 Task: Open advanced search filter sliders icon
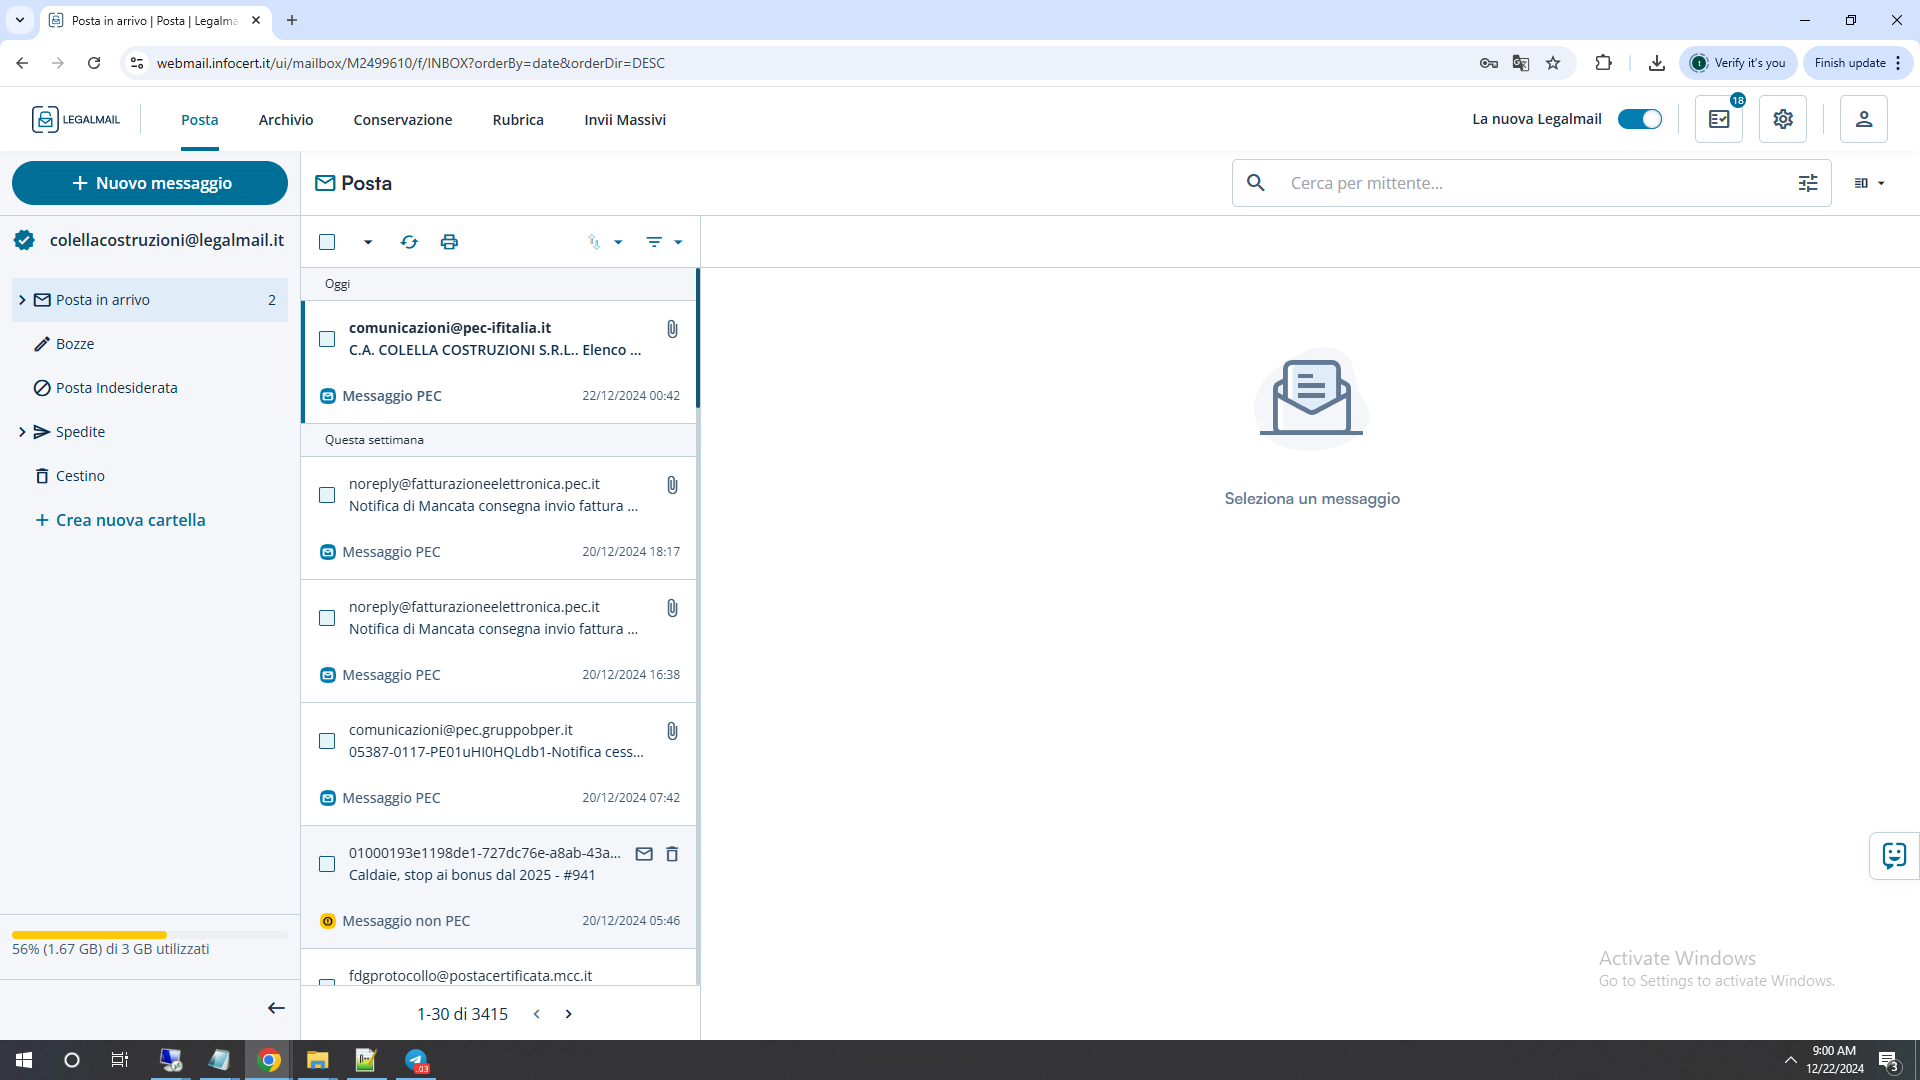click(1808, 183)
